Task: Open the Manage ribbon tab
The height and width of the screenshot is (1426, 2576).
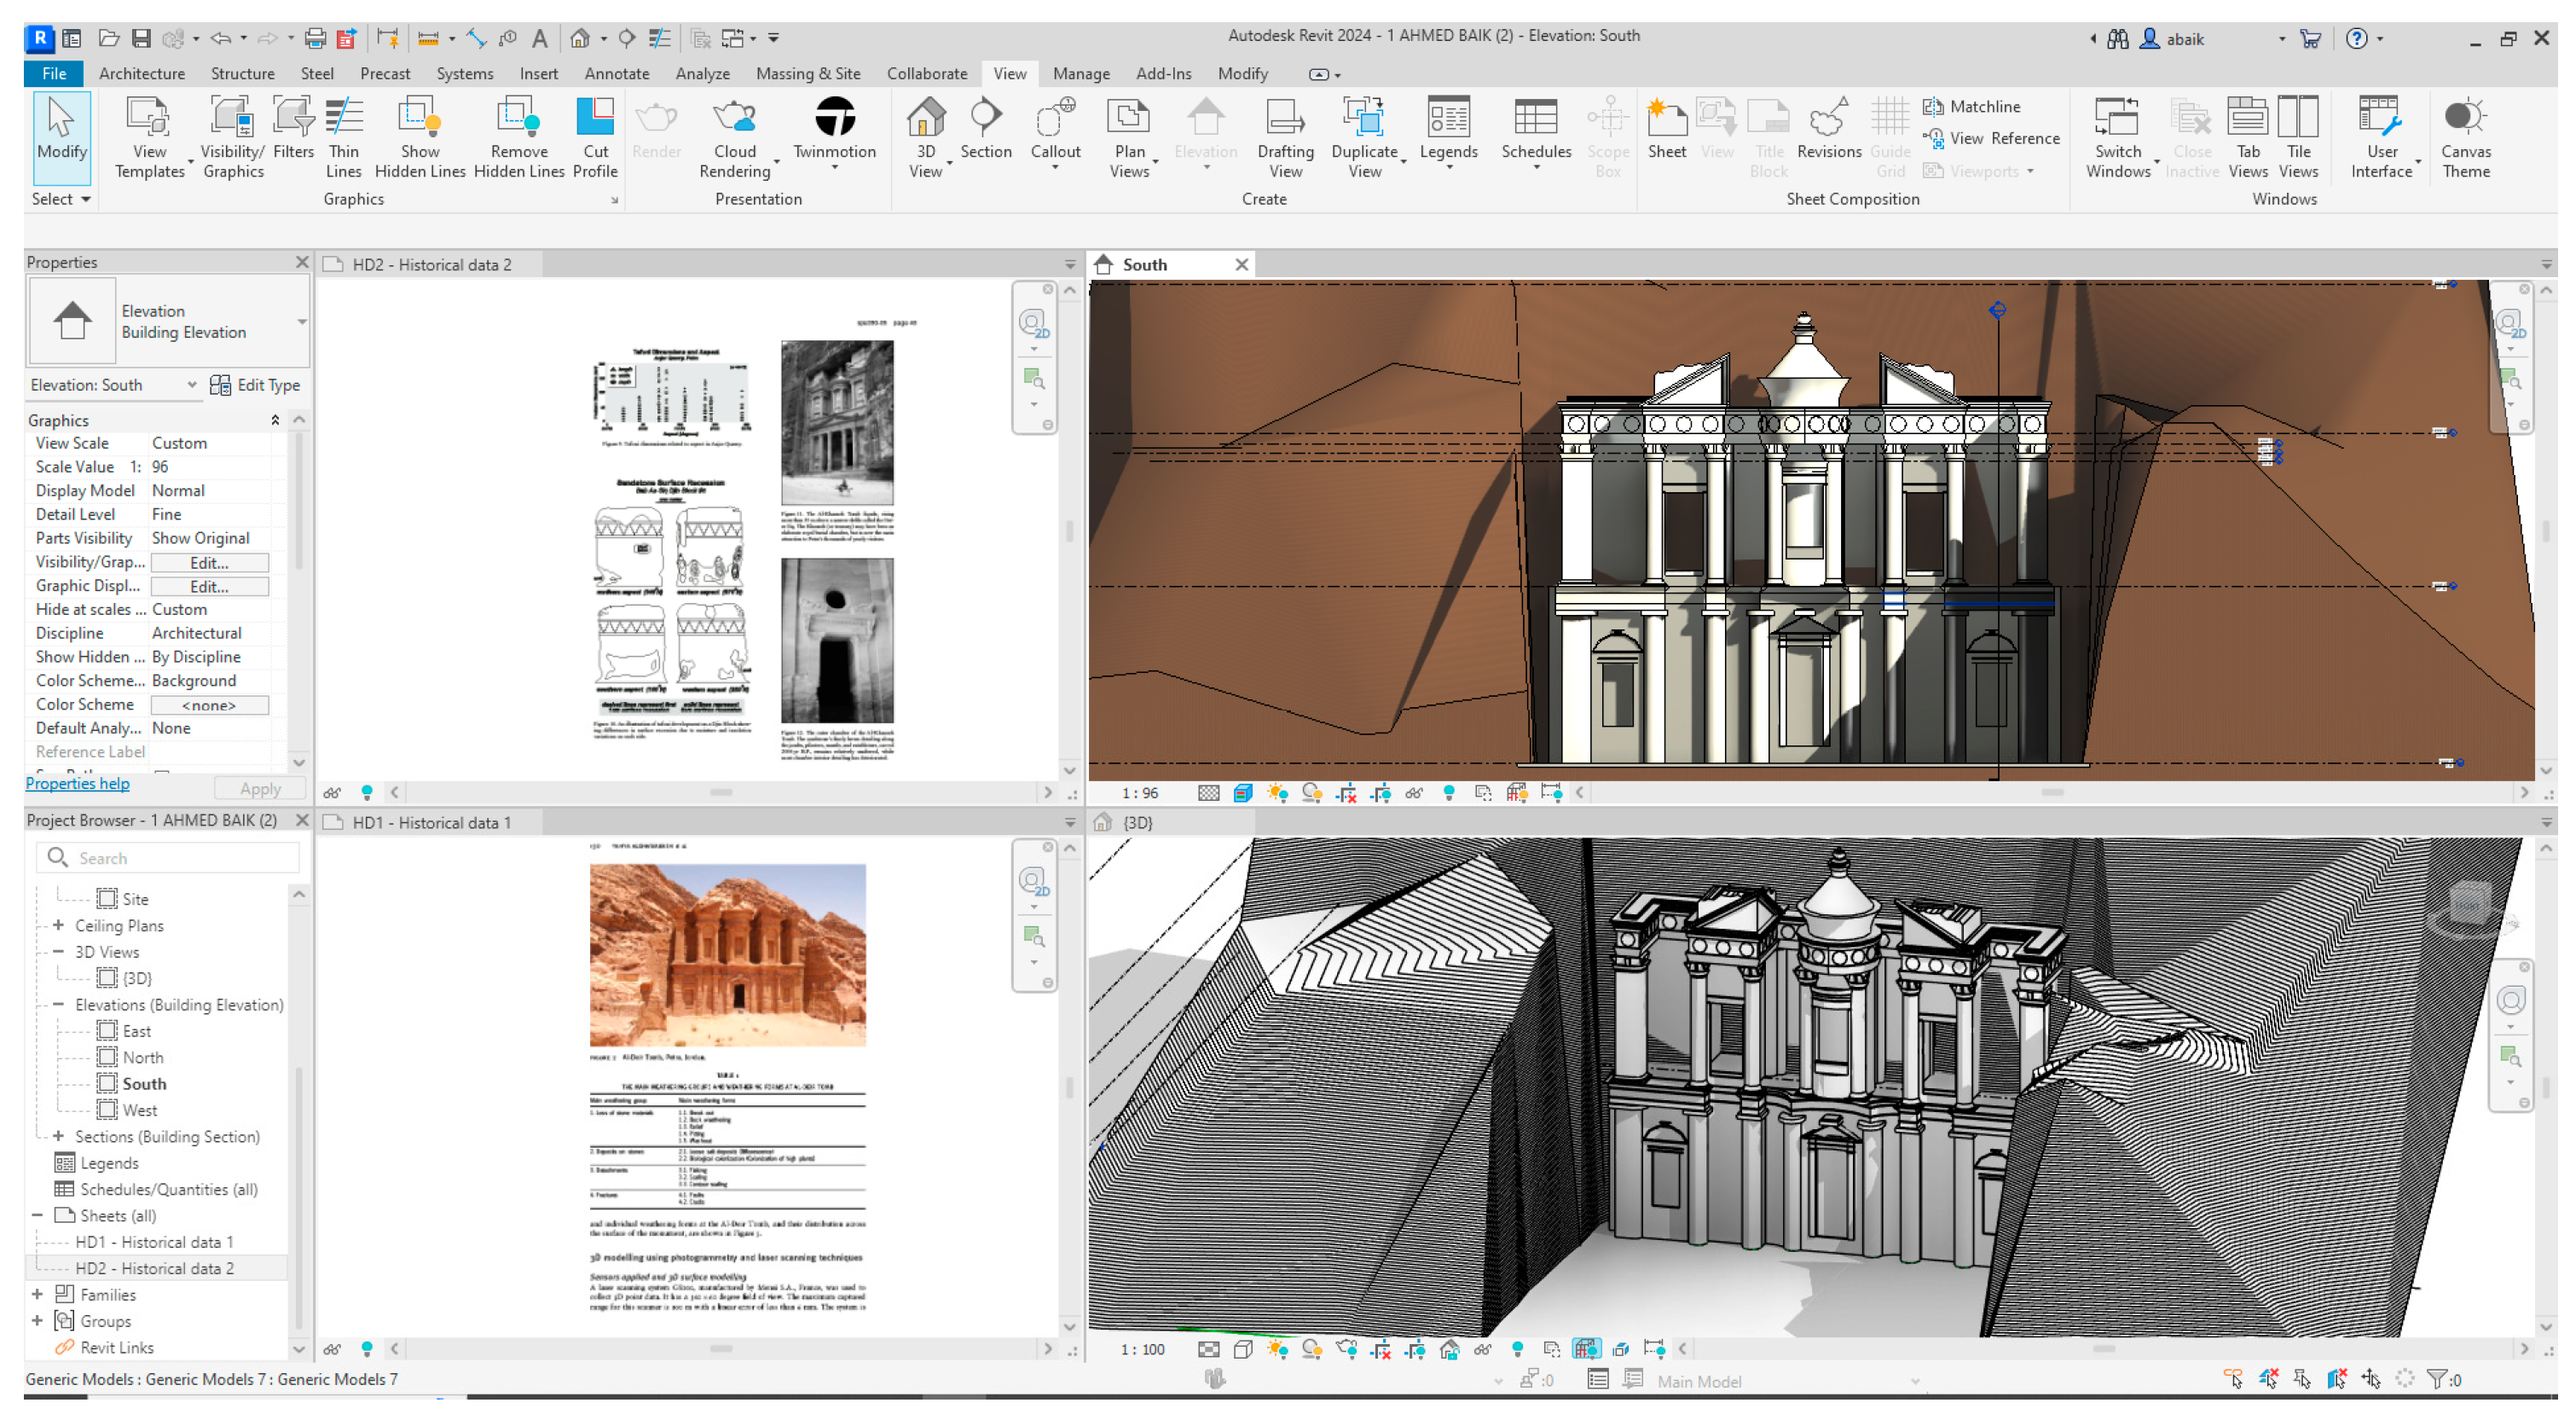Action: [x=1080, y=74]
